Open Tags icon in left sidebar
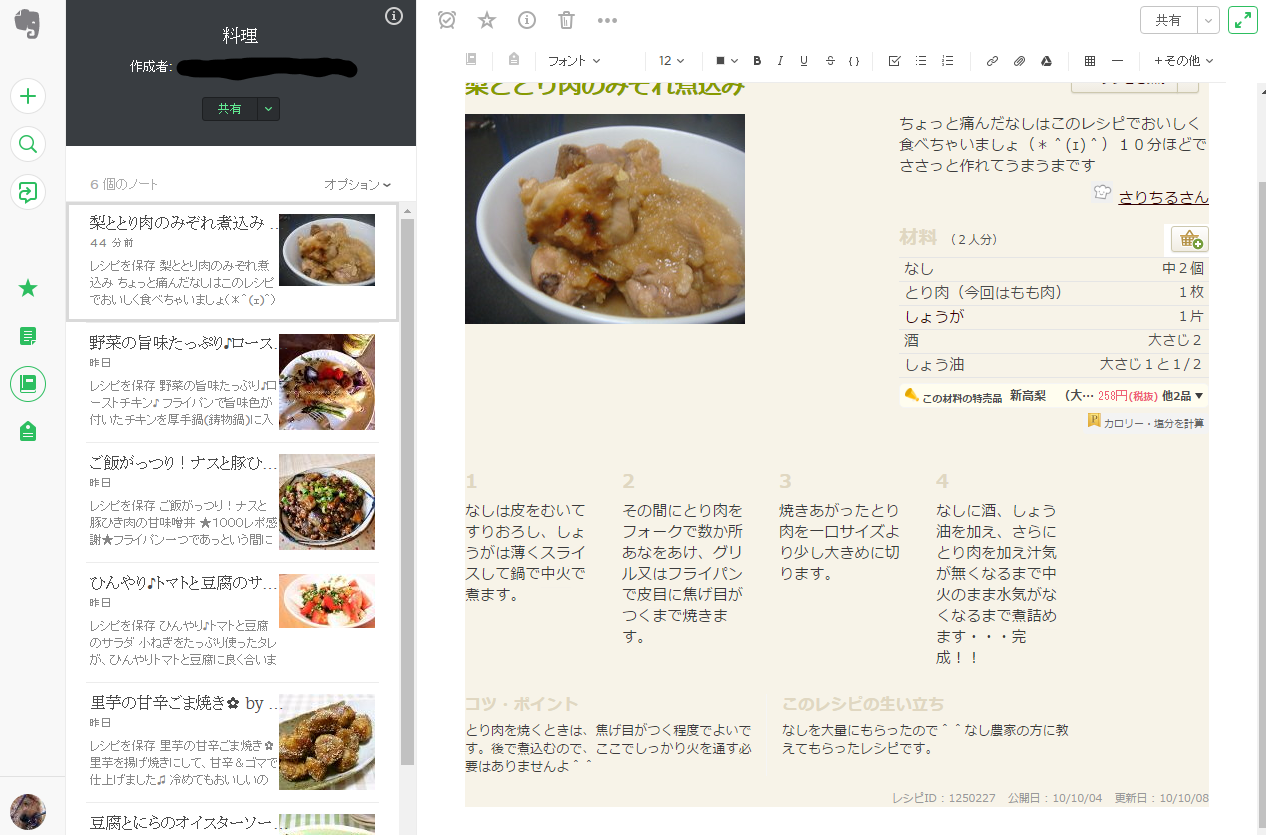 [x=28, y=432]
